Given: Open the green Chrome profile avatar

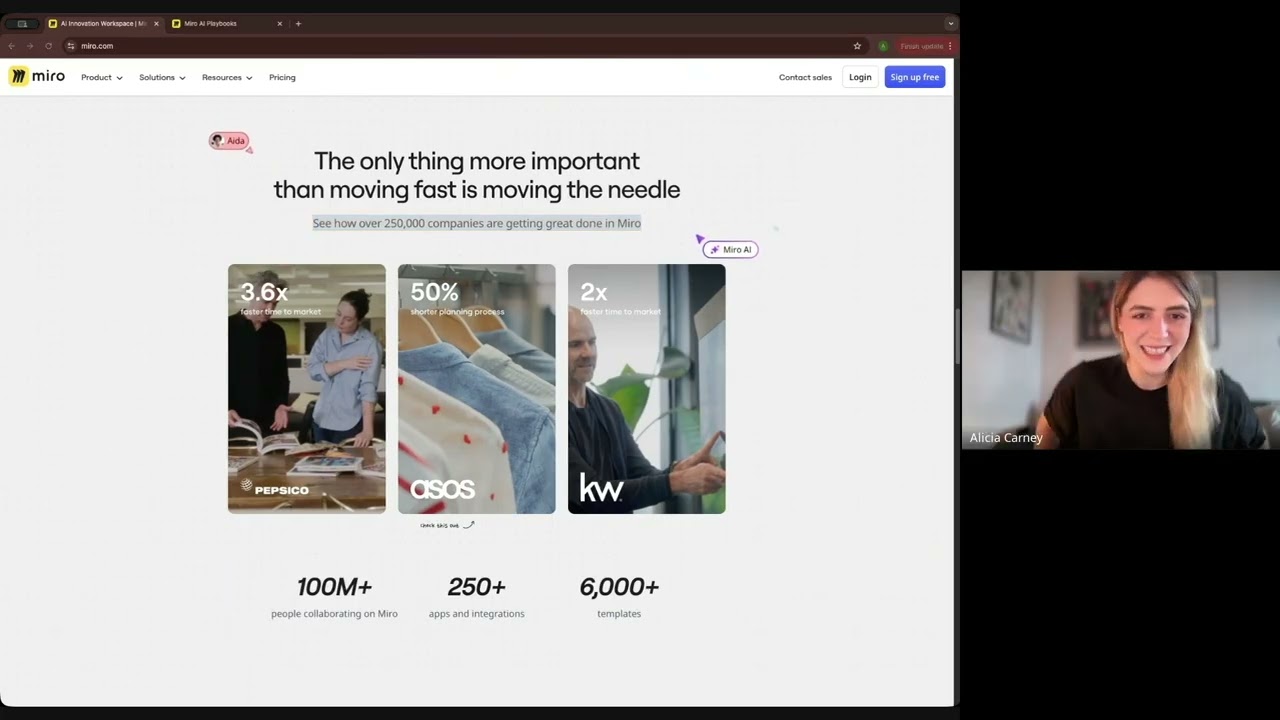Looking at the screenshot, I should click(x=883, y=46).
